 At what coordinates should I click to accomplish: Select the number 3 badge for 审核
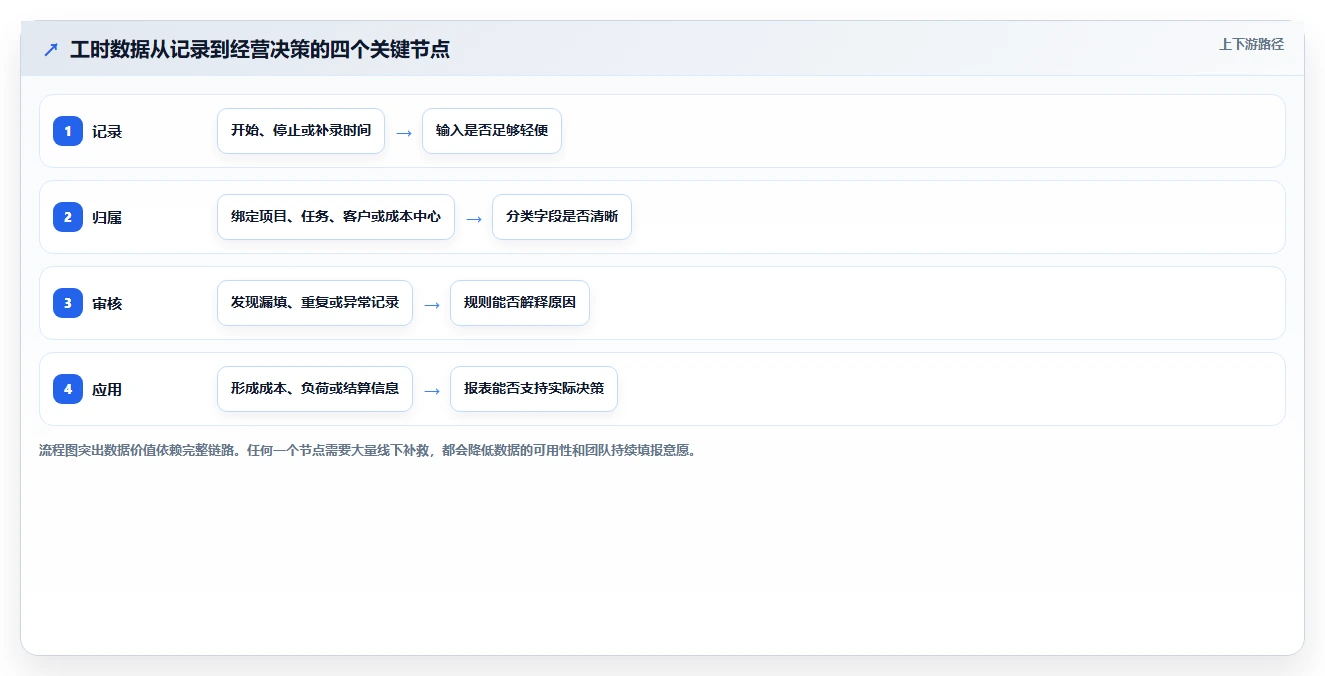tap(68, 303)
